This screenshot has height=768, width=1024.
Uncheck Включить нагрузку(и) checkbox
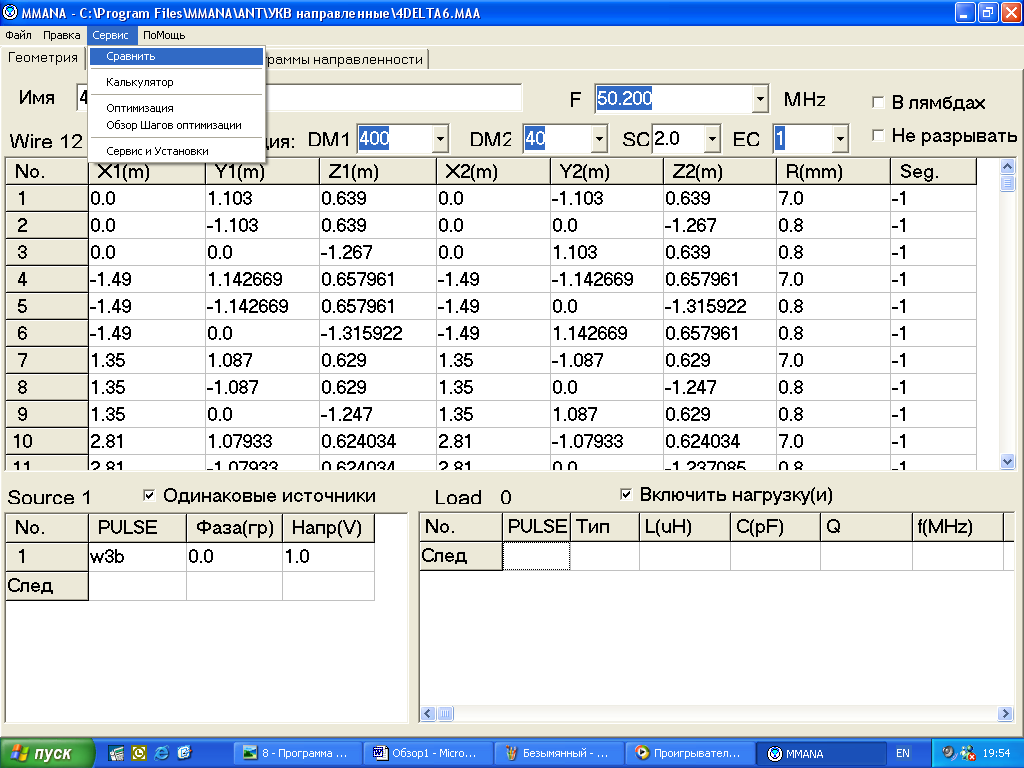click(x=626, y=494)
